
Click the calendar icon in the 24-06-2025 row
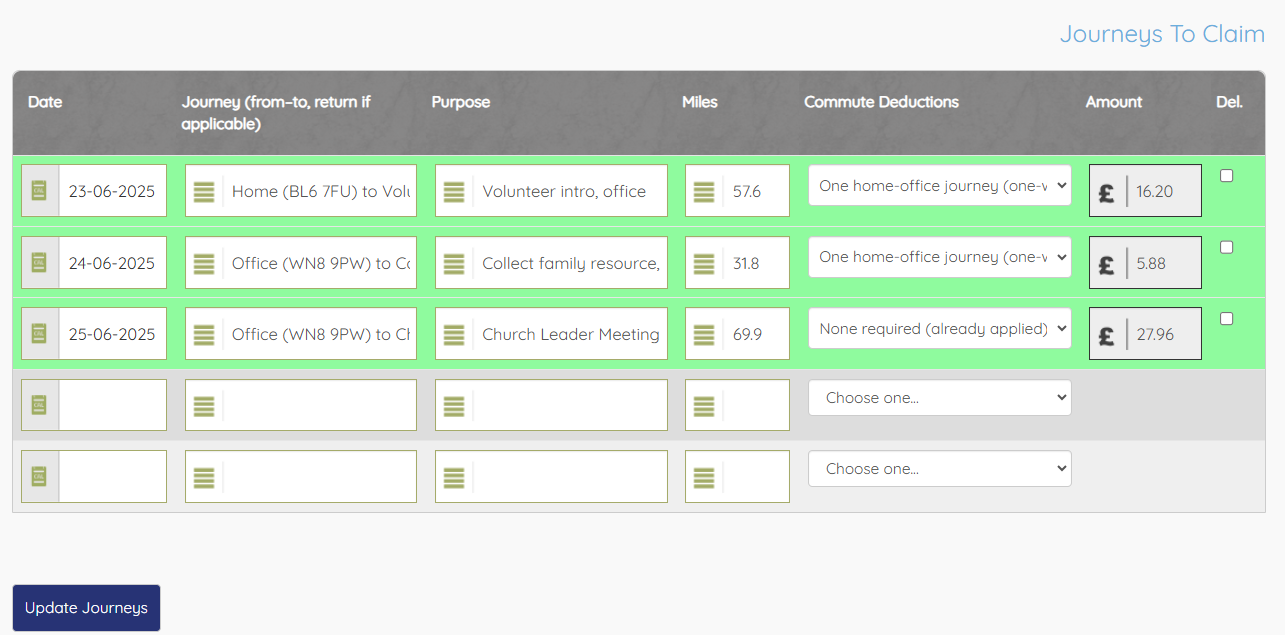click(x=39, y=263)
